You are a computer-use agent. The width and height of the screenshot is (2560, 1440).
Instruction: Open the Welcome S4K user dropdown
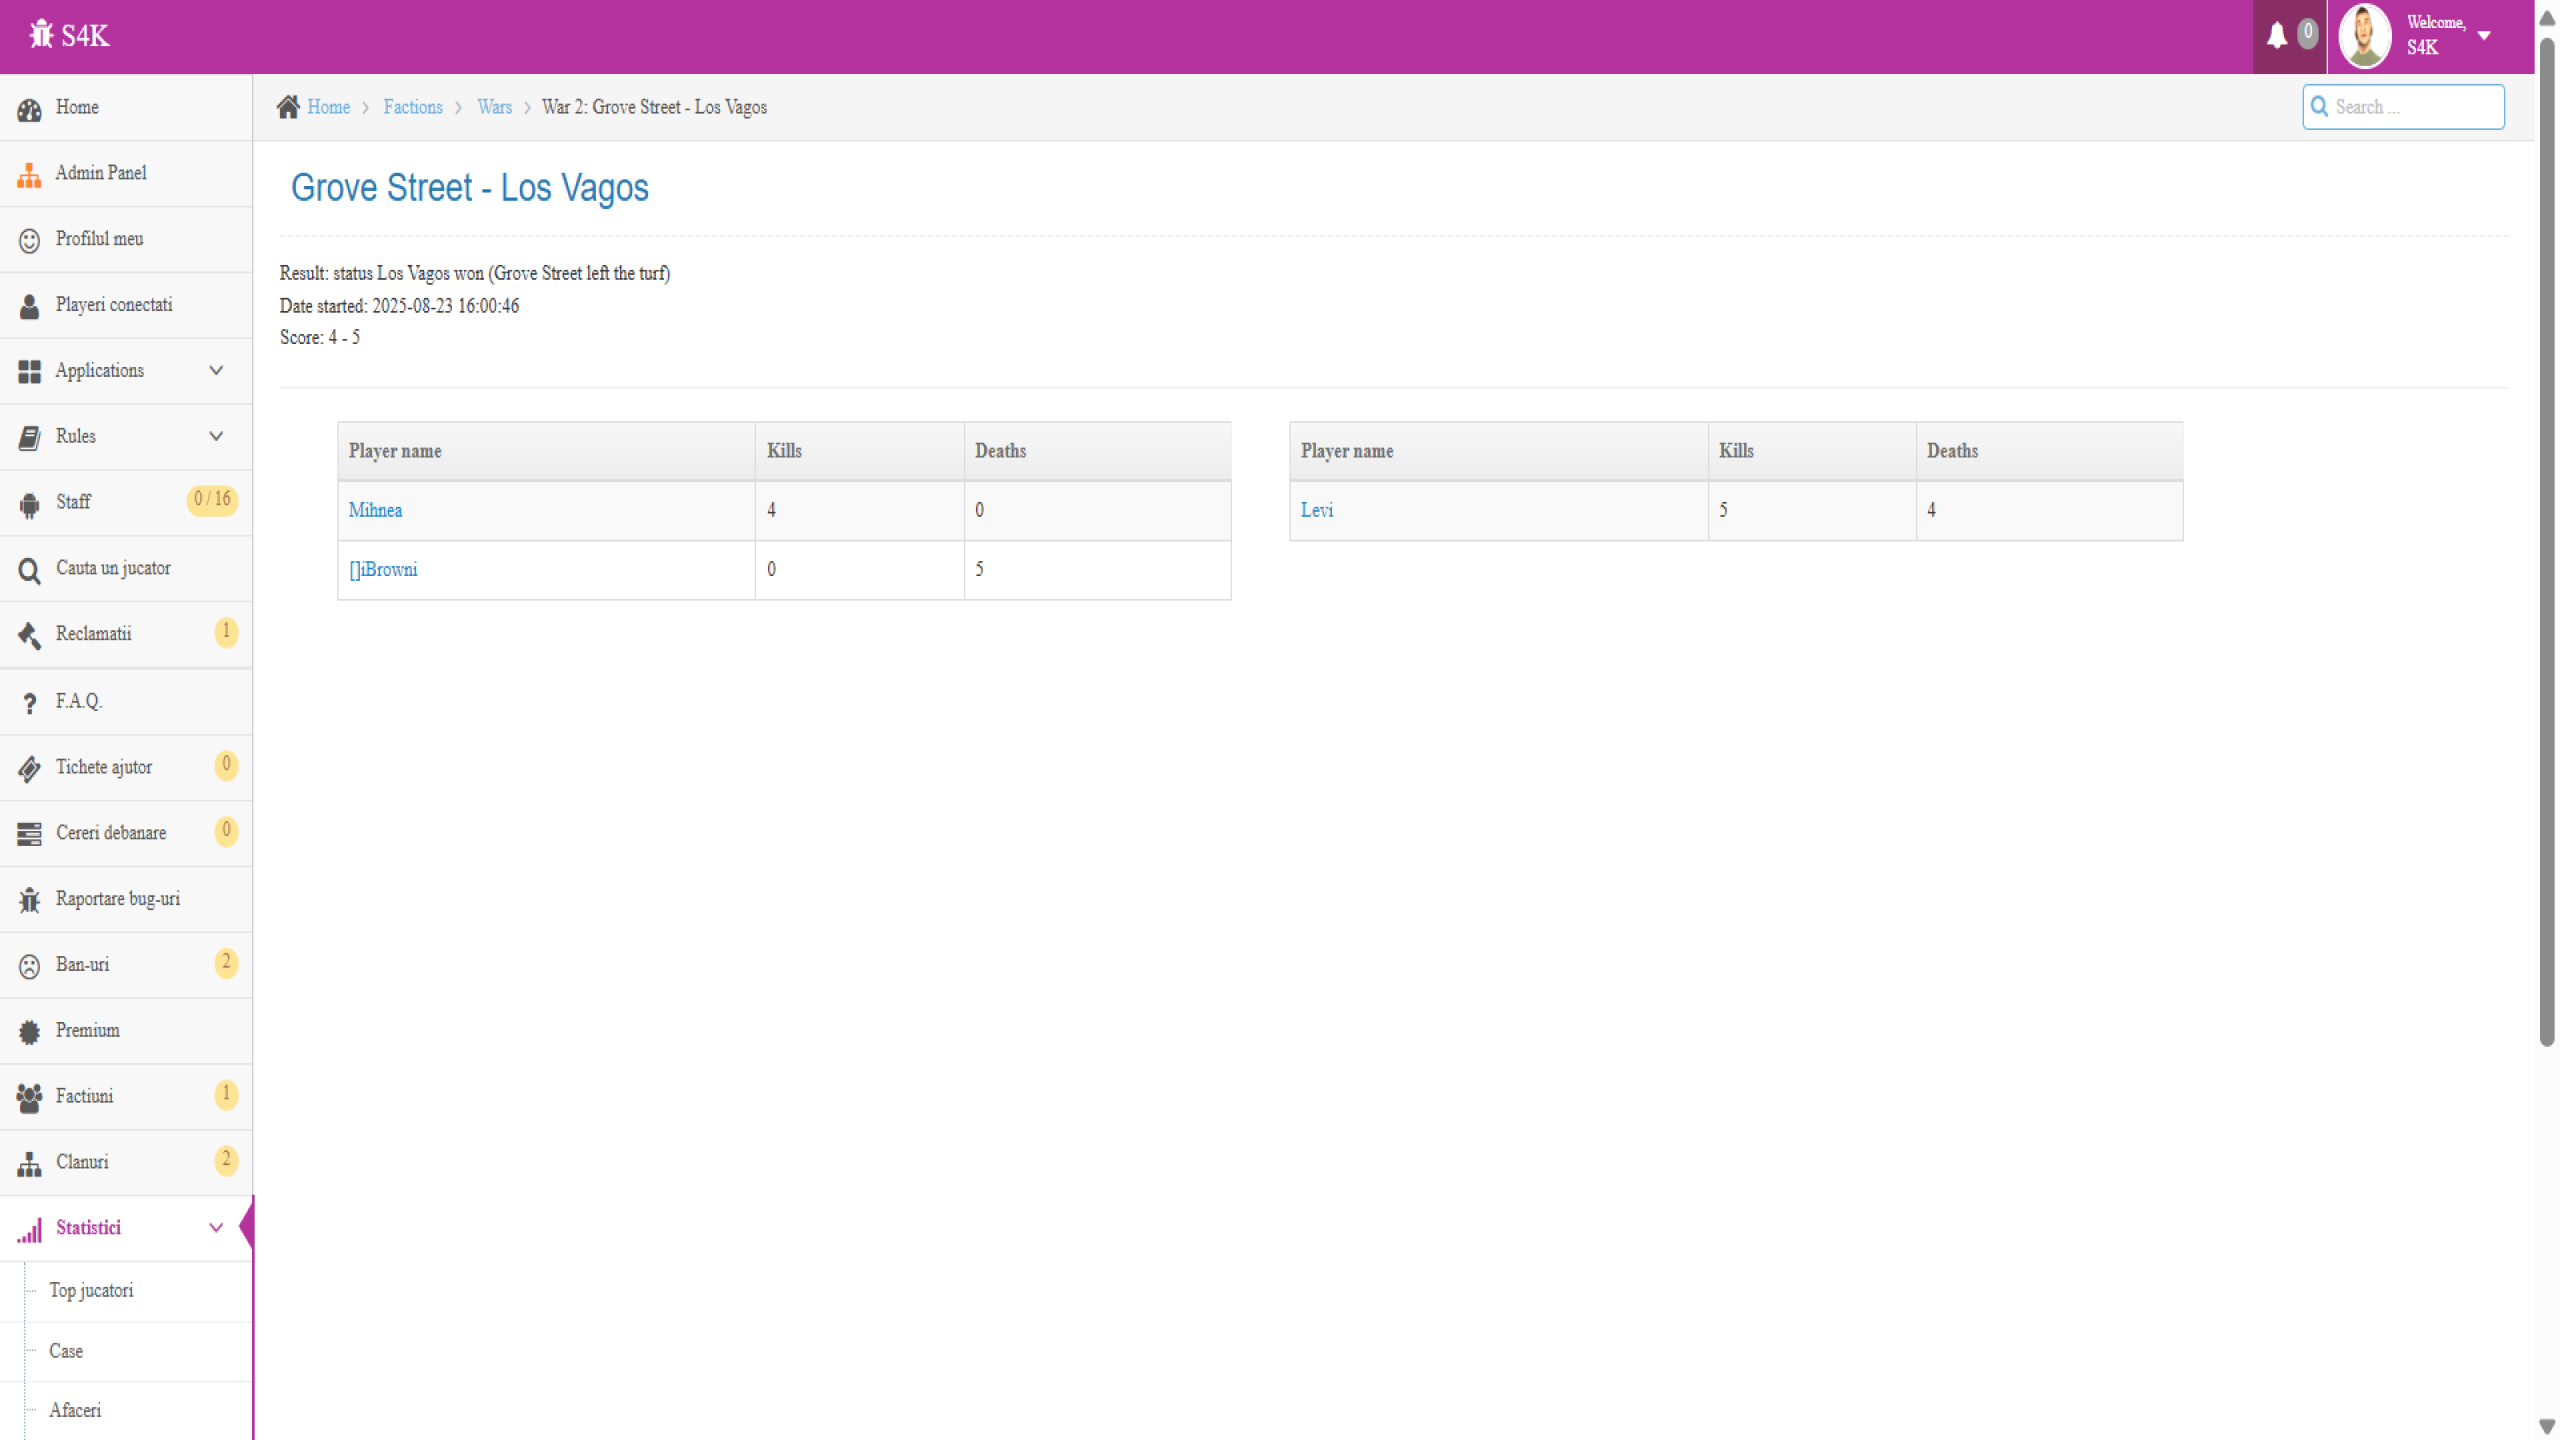coord(2483,36)
